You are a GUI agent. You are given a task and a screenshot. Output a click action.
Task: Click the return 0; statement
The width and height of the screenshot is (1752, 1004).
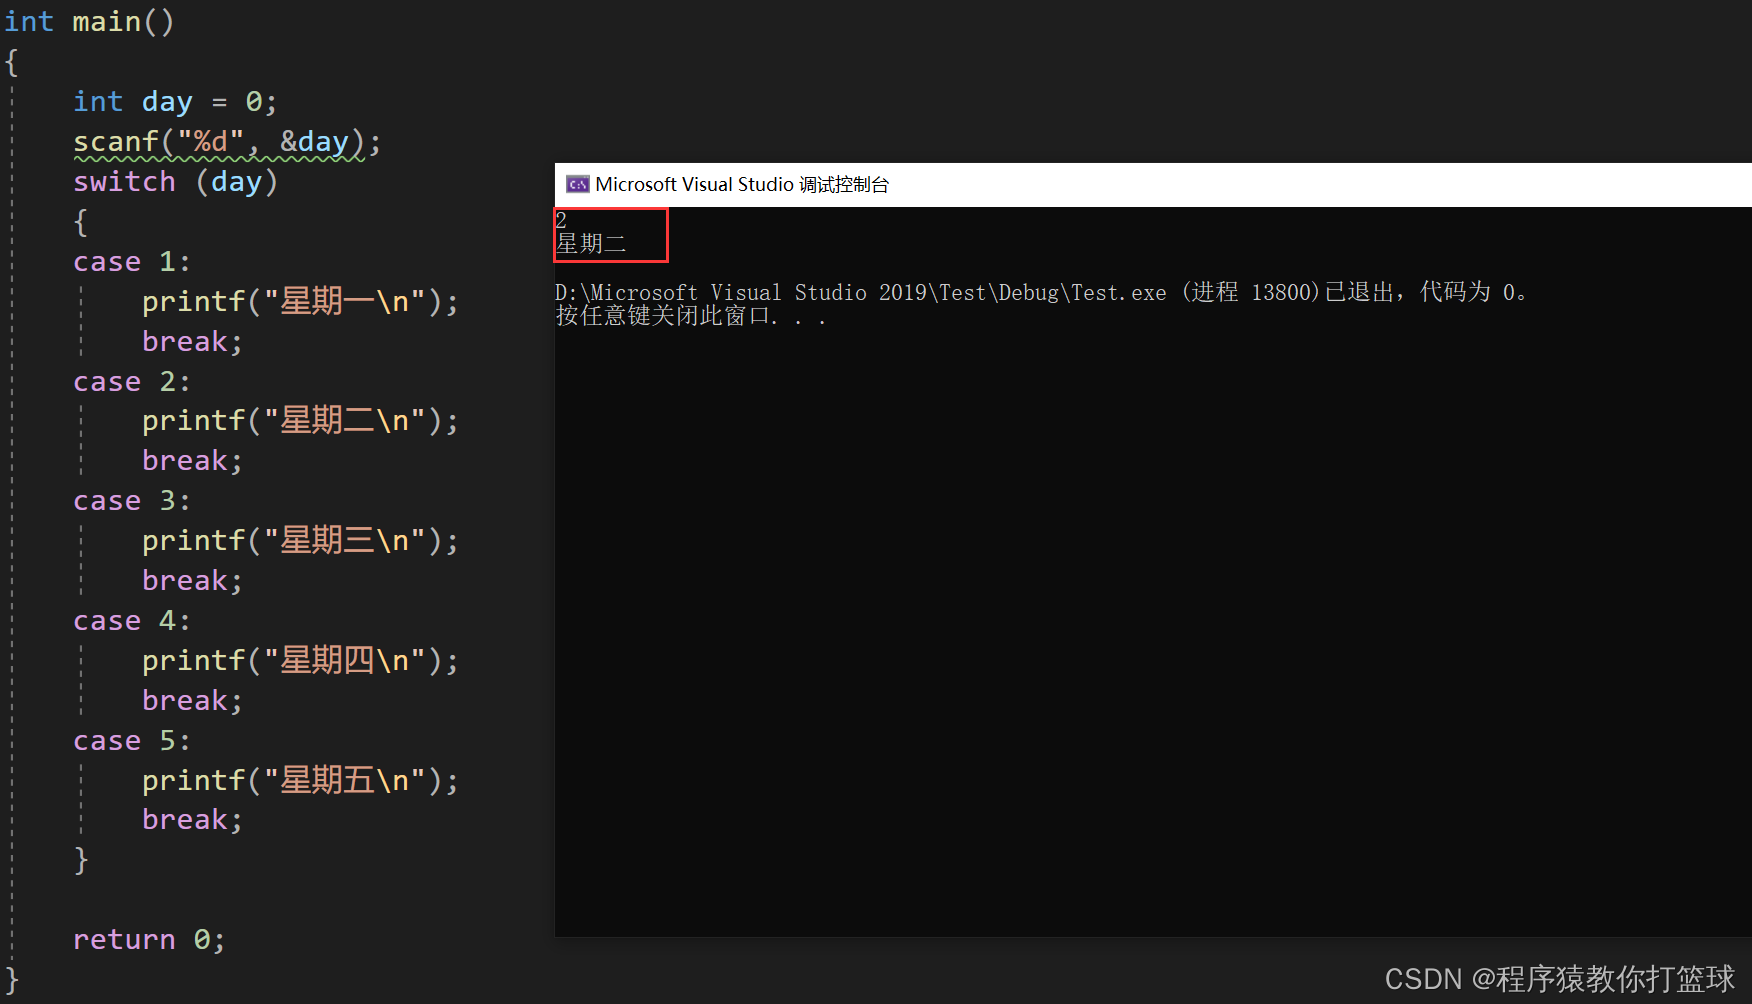tap(149, 939)
